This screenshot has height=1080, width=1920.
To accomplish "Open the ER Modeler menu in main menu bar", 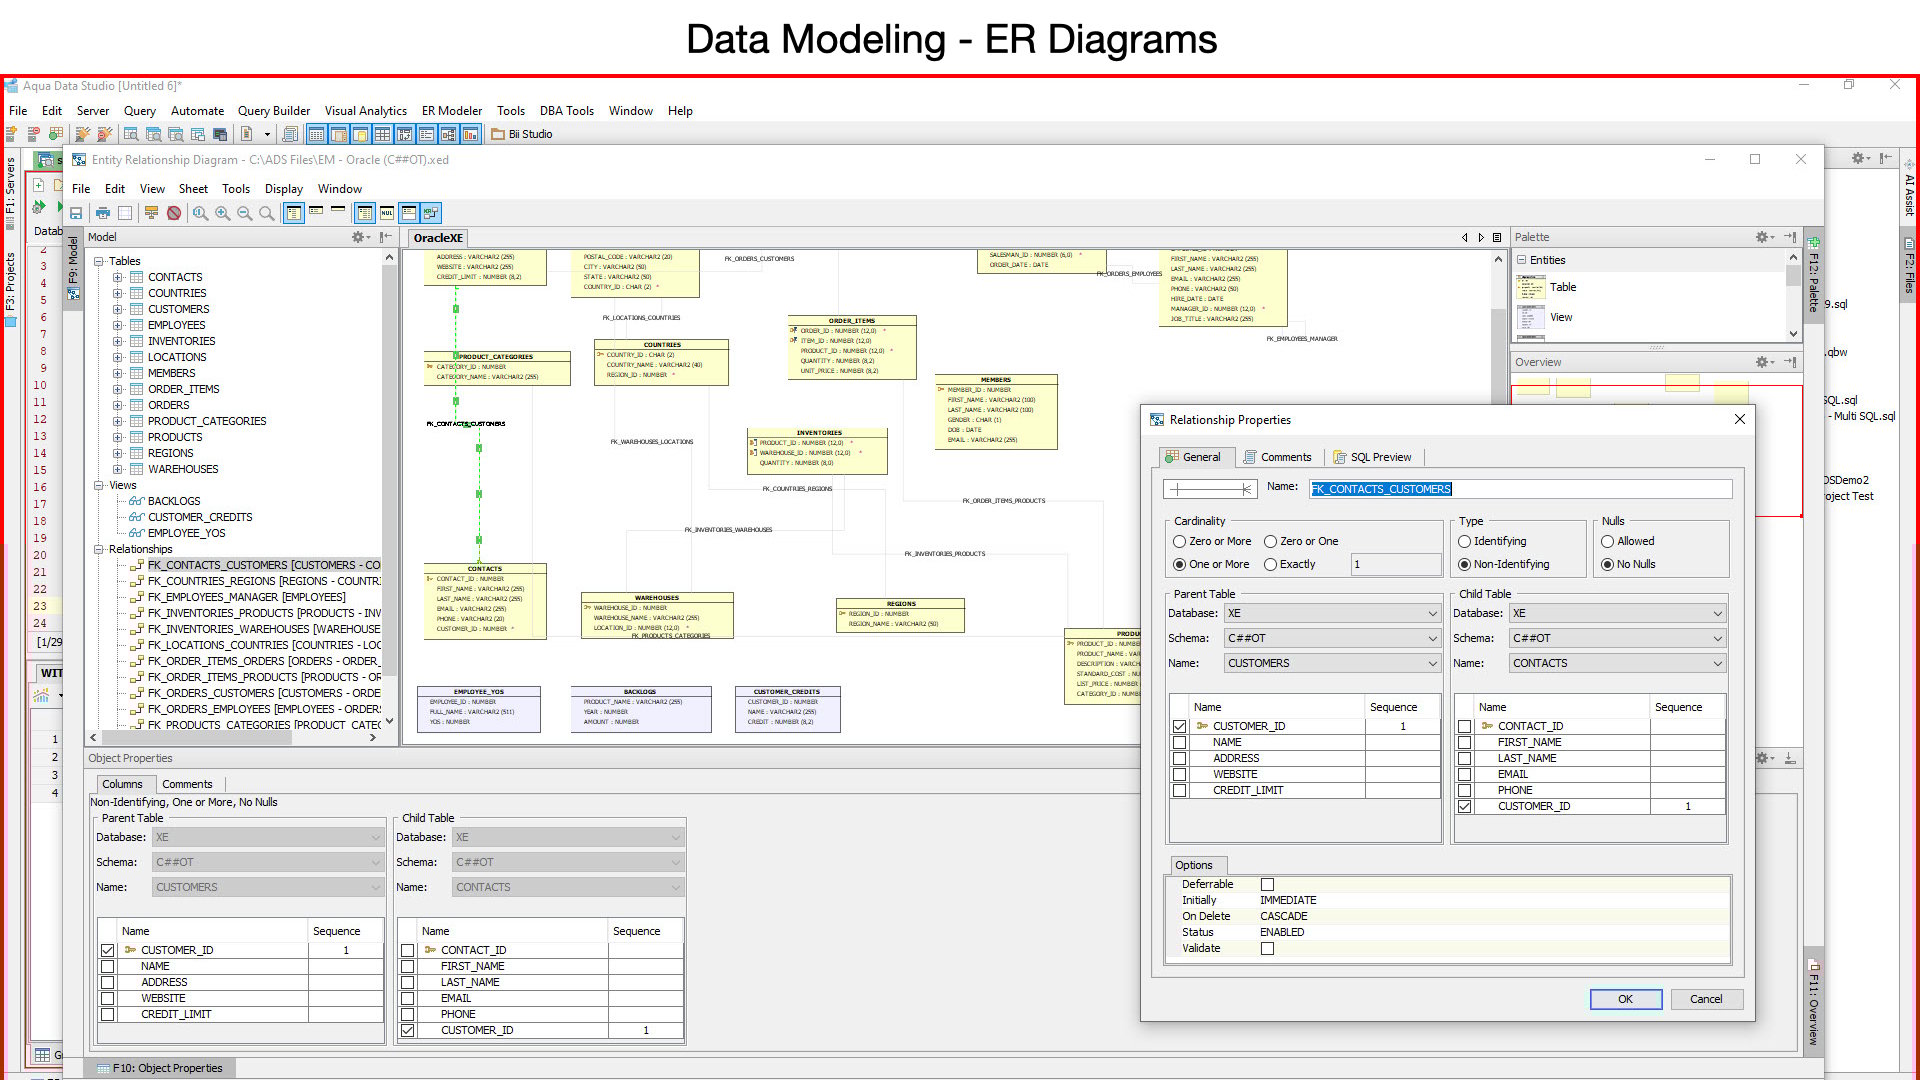I will coord(451,111).
